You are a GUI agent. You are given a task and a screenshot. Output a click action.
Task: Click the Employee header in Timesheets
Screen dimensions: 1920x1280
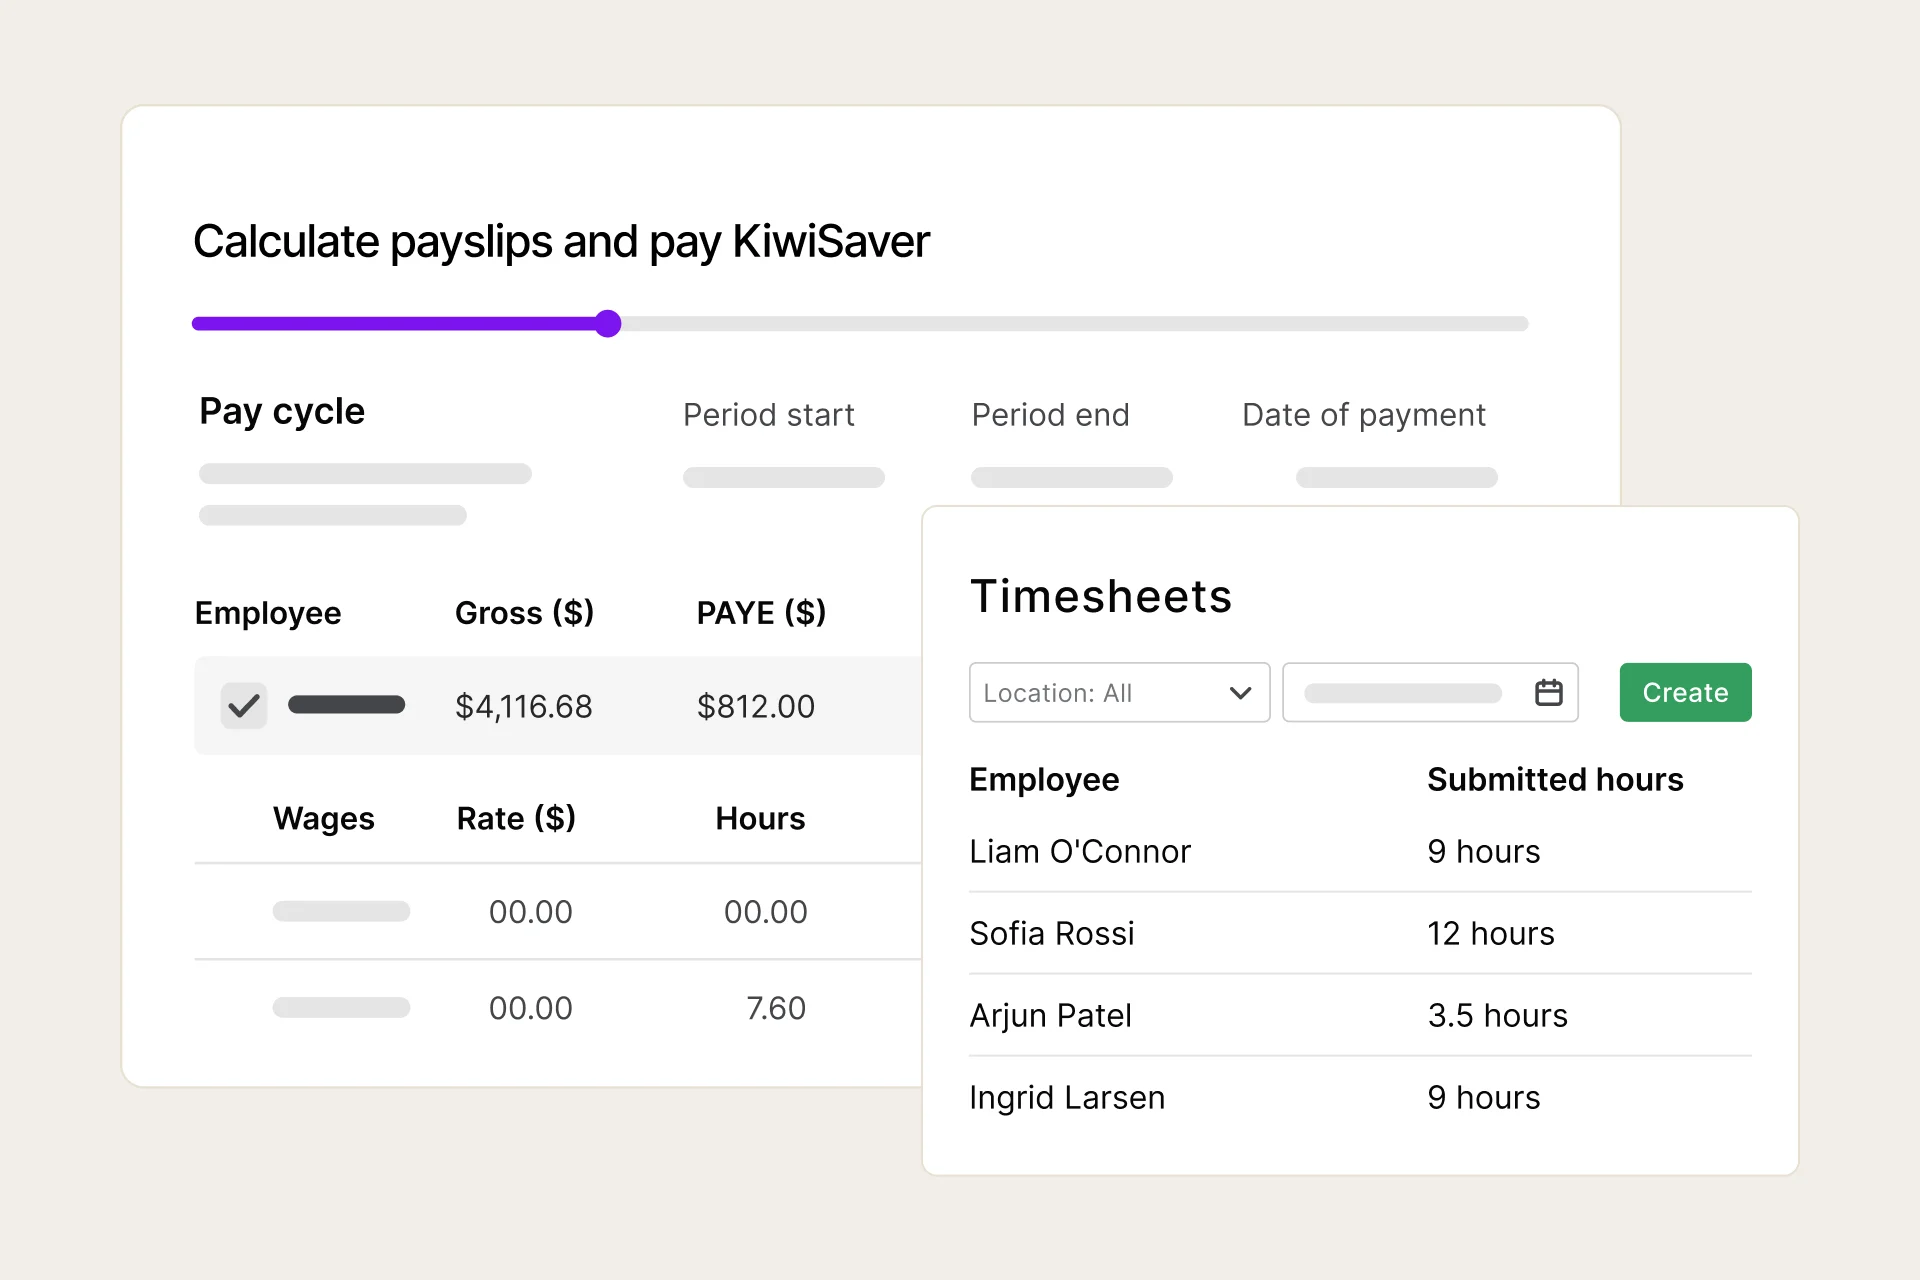coord(1044,780)
